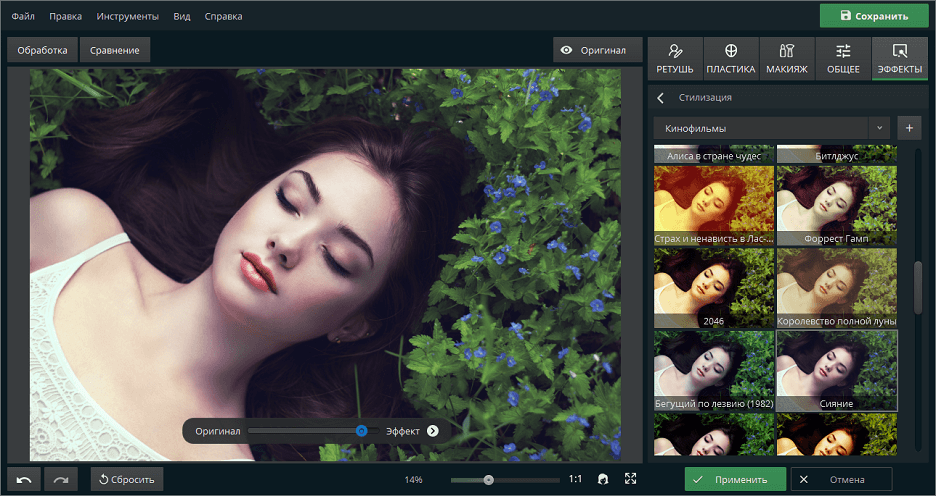
Task: Toggle the Оригинал eye preview button
Action: [594, 50]
